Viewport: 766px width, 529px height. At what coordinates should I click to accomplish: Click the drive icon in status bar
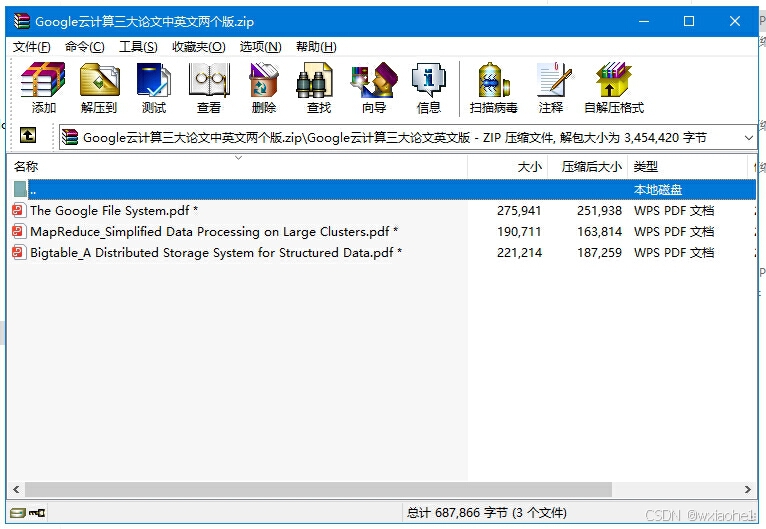(x=18, y=513)
